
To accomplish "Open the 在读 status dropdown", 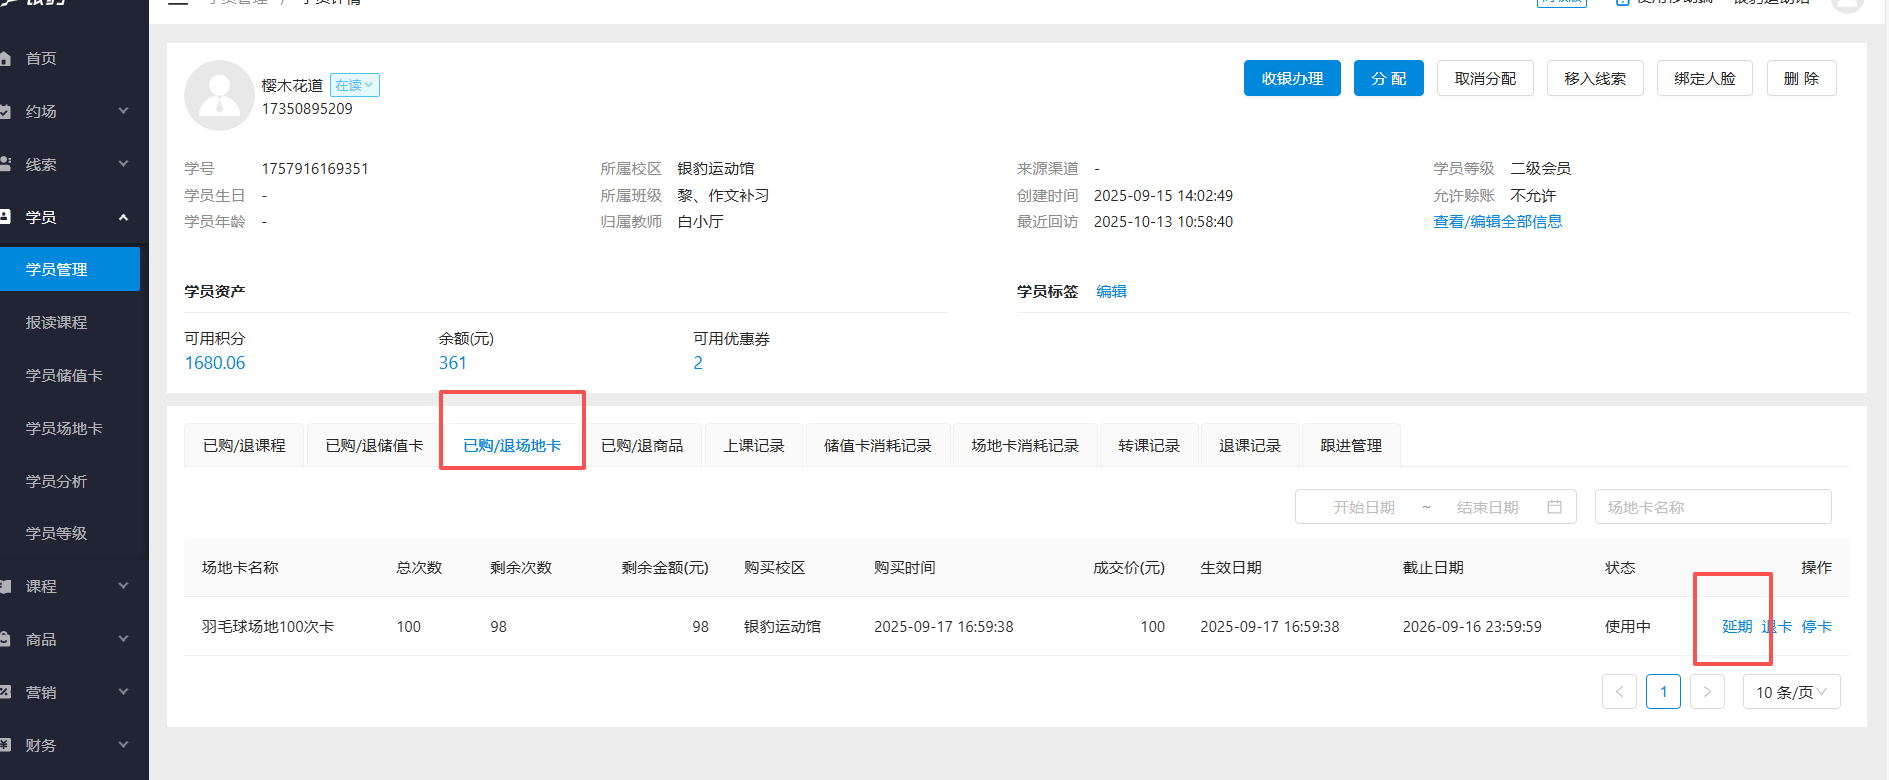I will tap(354, 86).
